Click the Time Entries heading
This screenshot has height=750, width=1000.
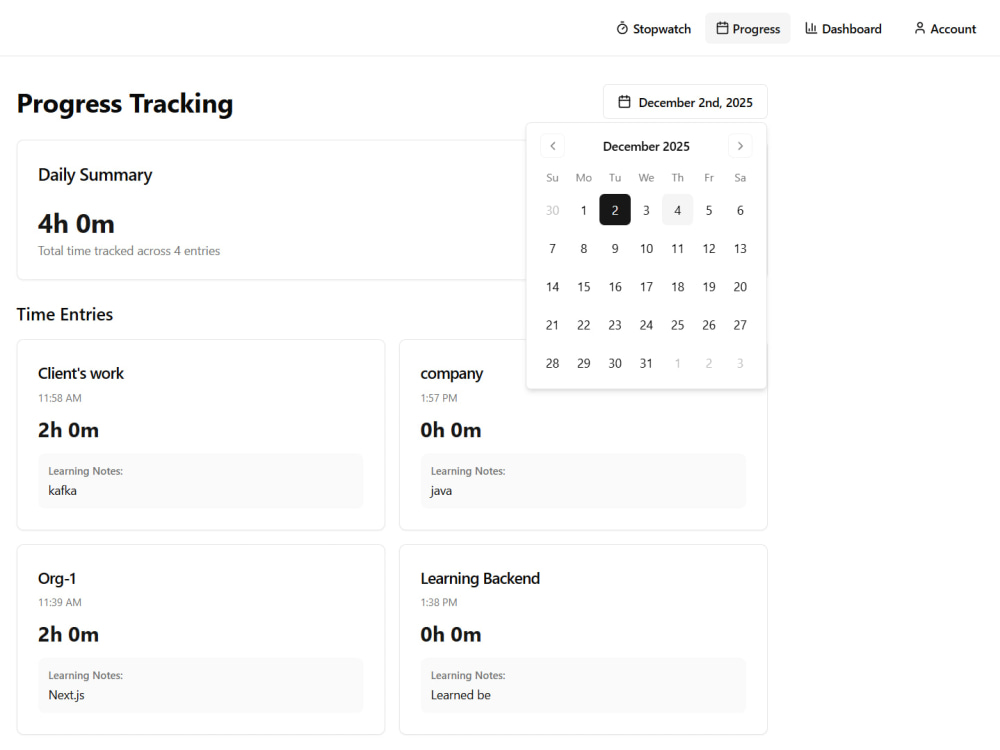coord(65,314)
